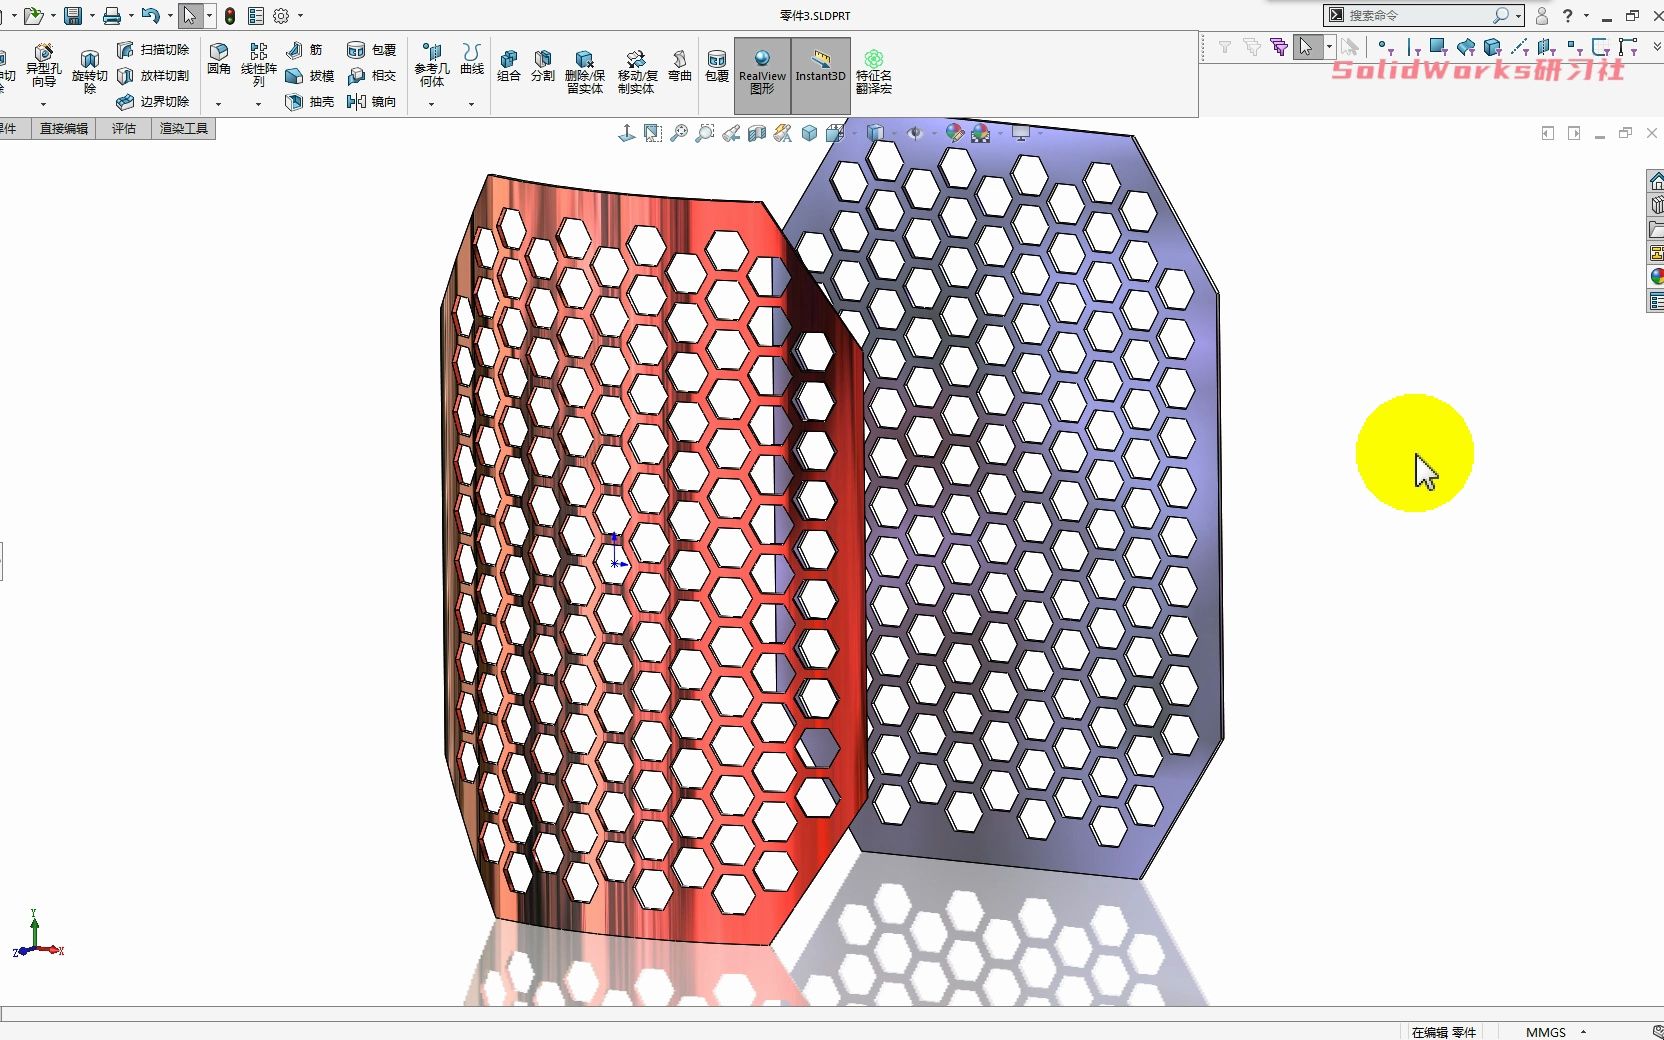Select the Mirror (镜向) feature
The height and width of the screenshot is (1040, 1664).
pyautogui.click(x=373, y=102)
